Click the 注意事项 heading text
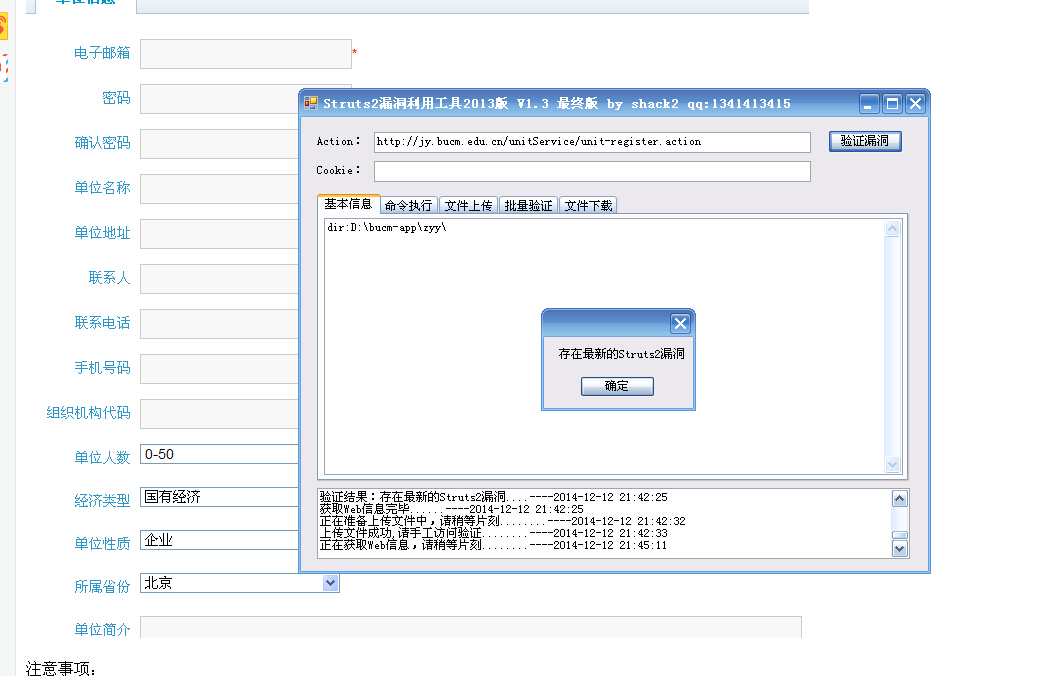The image size is (1060, 676). click(61, 668)
